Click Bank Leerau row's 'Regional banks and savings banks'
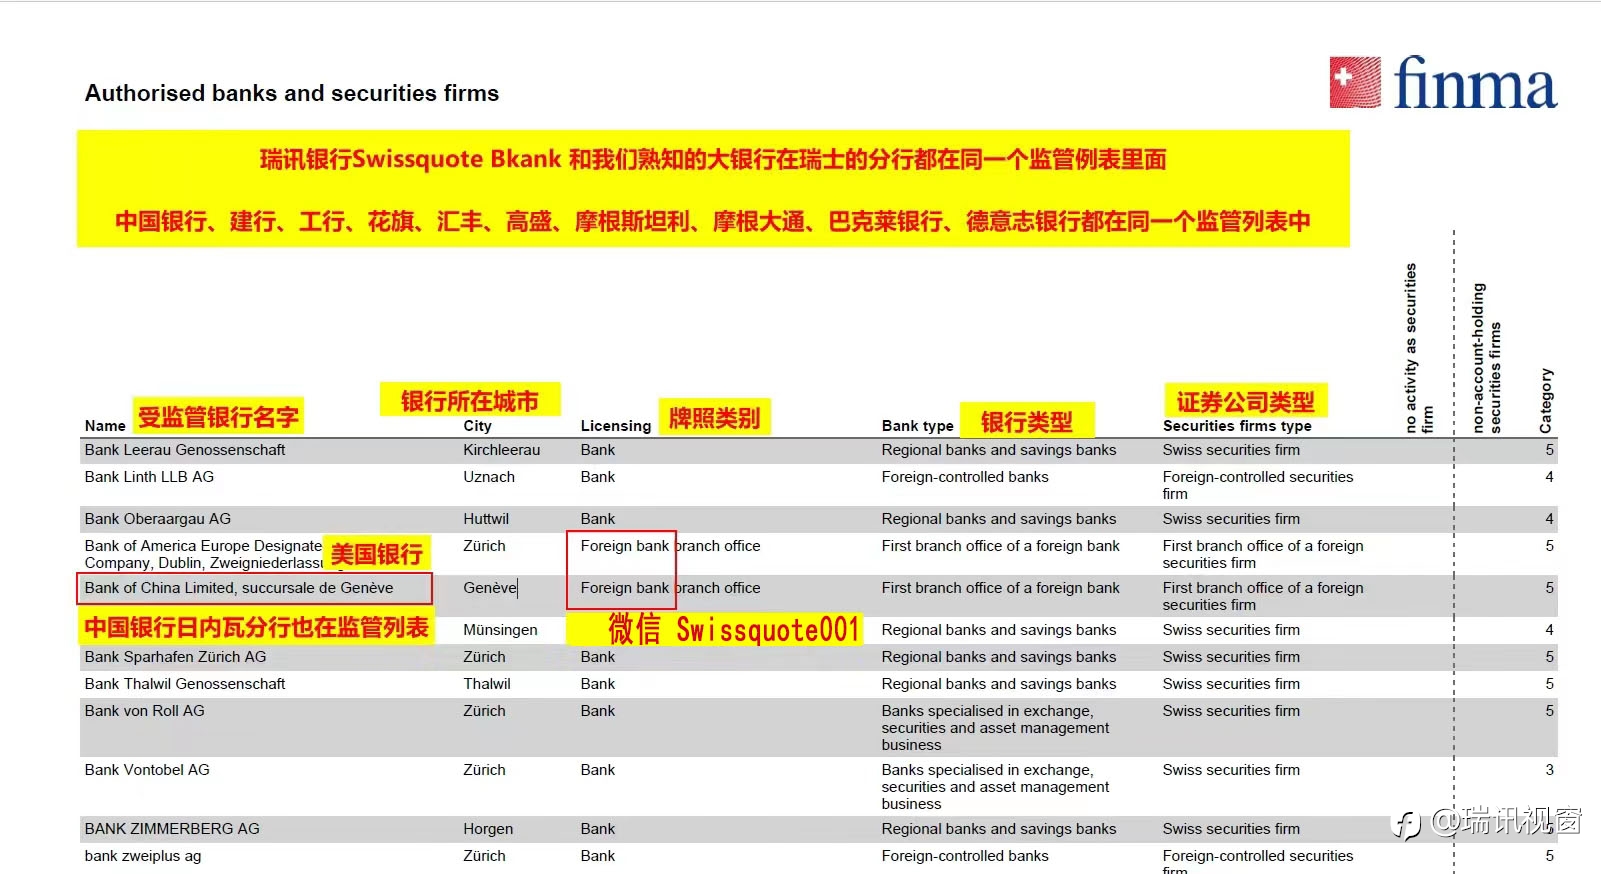Screen dimensions: 1601x874 coord(999,450)
